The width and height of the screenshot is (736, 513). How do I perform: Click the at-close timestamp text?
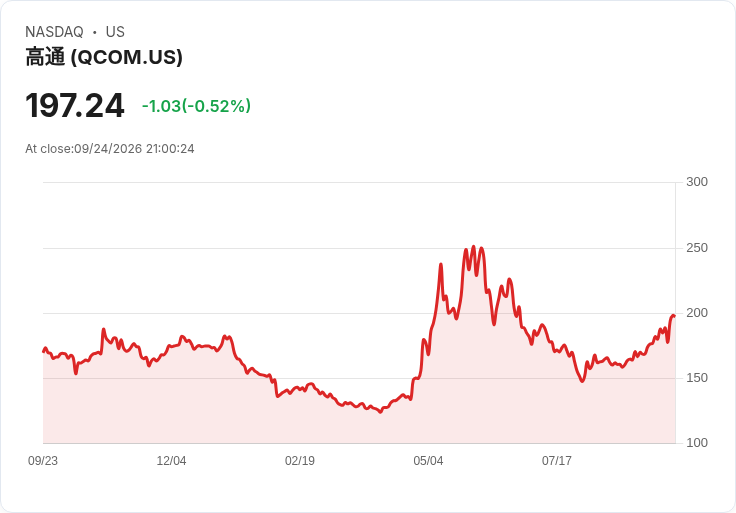click(110, 149)
